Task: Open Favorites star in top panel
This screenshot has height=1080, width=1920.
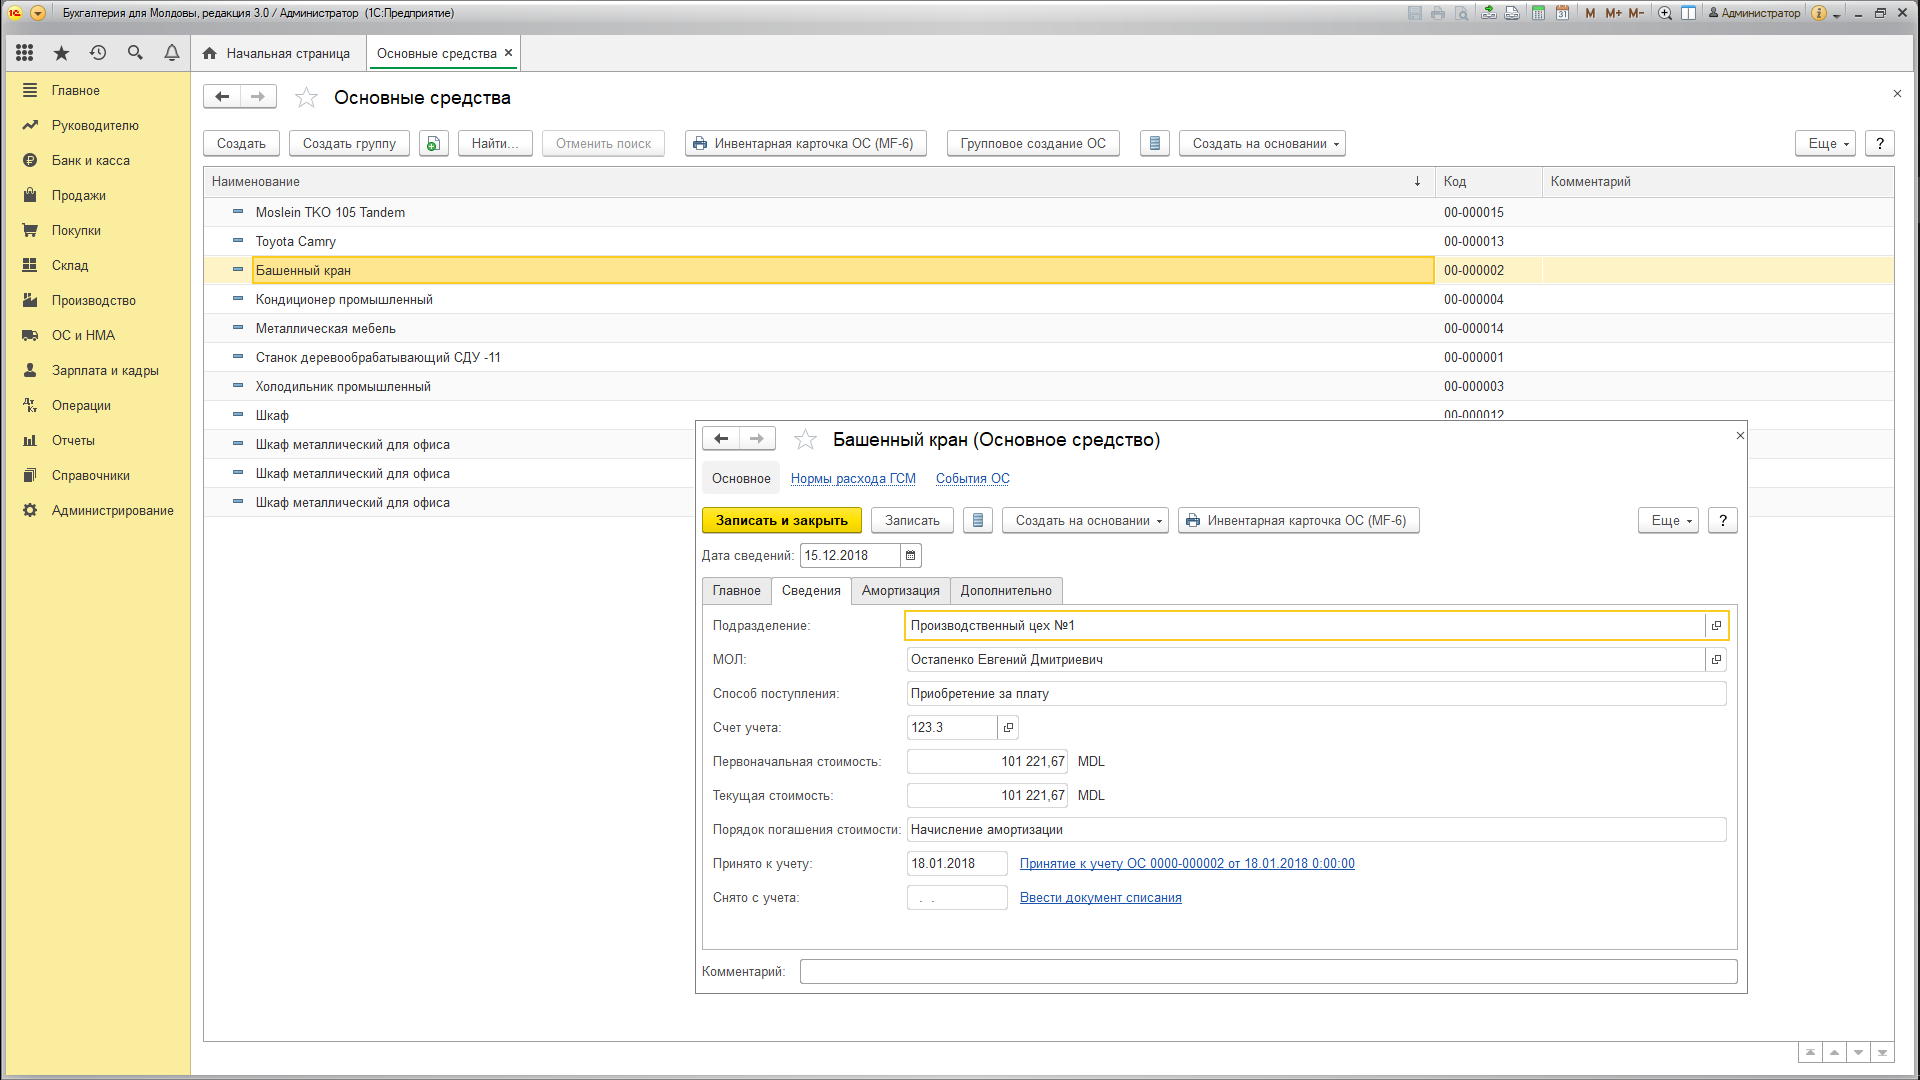Action: (61, 53)
